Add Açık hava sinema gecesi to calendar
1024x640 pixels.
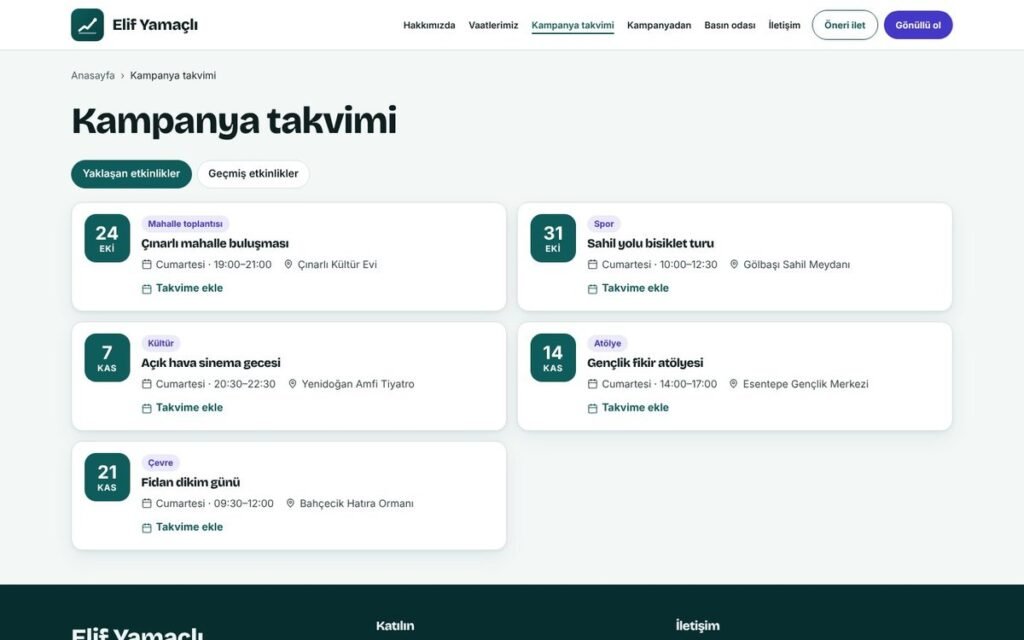pos(183,408)
